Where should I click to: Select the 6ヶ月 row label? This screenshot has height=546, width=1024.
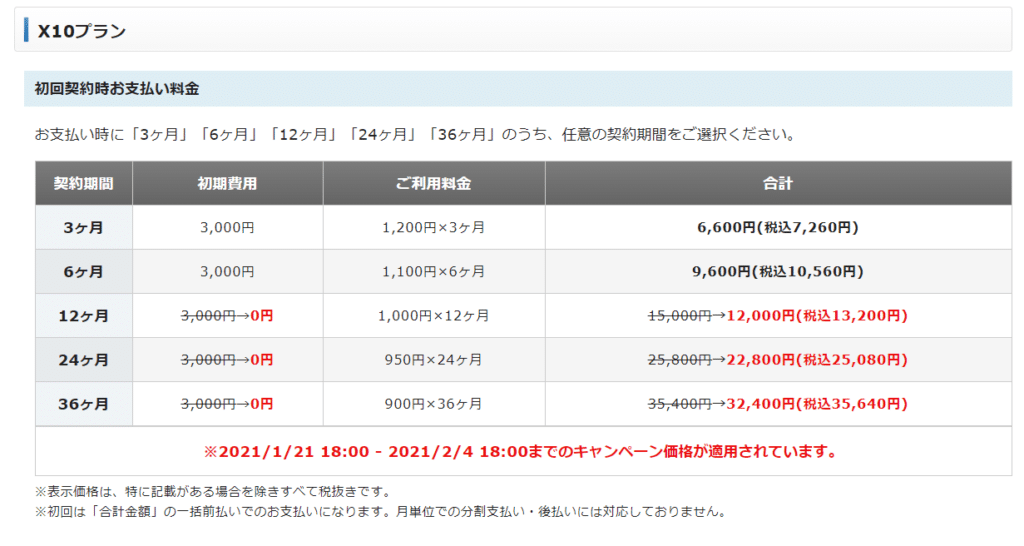pos(84,272)
